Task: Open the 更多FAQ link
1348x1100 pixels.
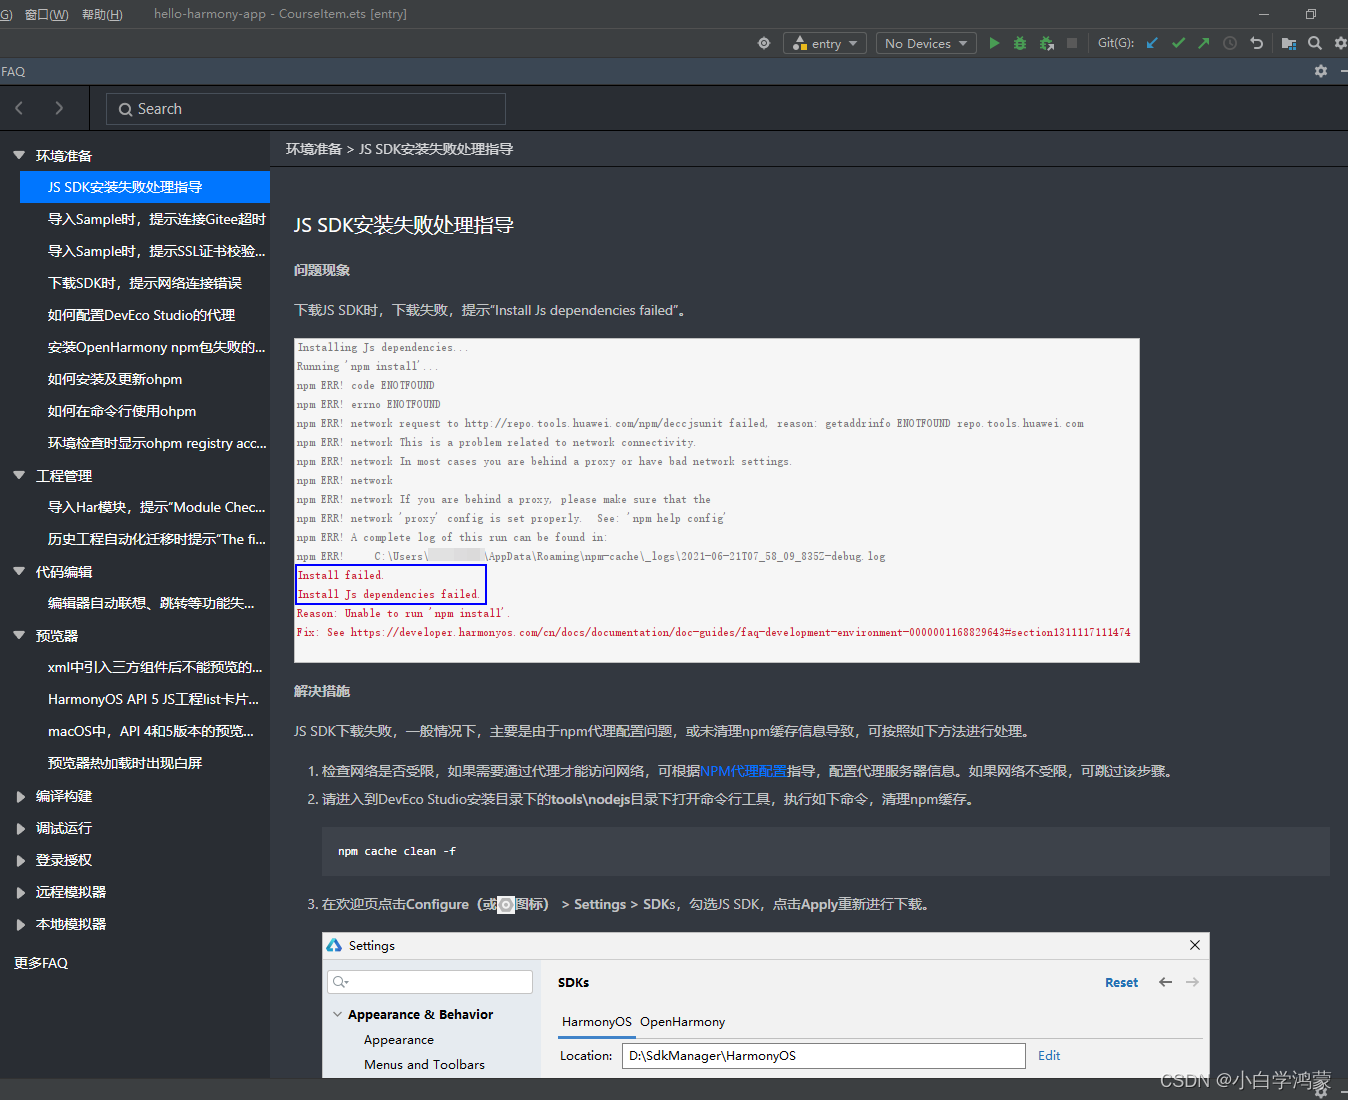Action: pos(41,963)
